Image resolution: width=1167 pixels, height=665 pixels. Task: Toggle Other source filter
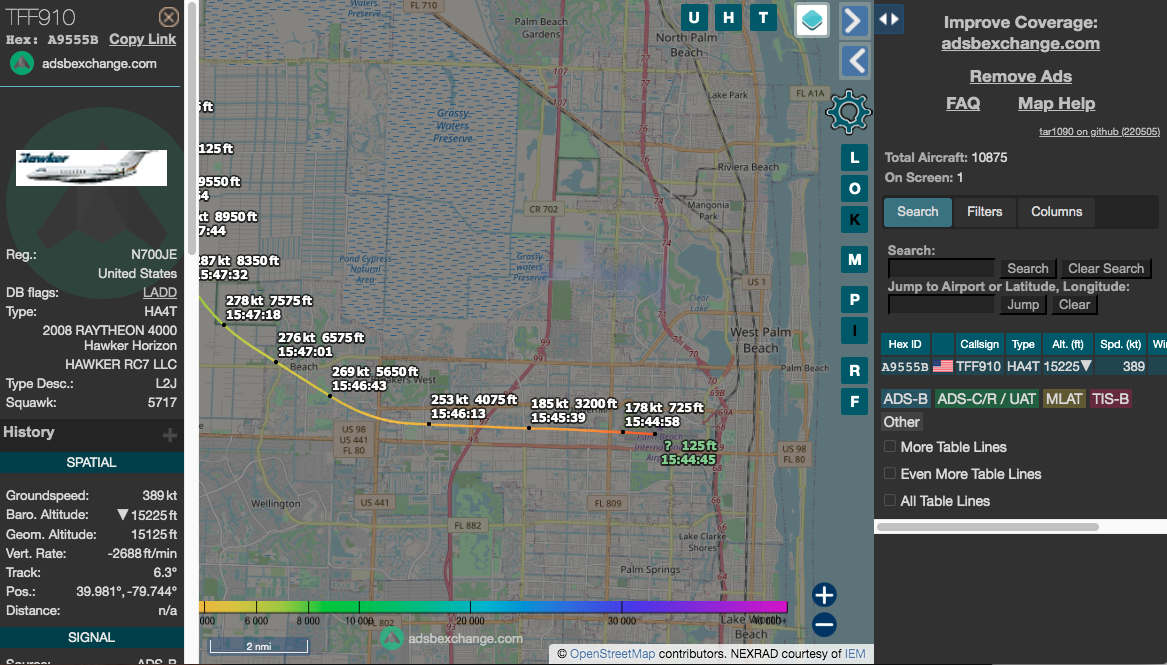point(901,422)
